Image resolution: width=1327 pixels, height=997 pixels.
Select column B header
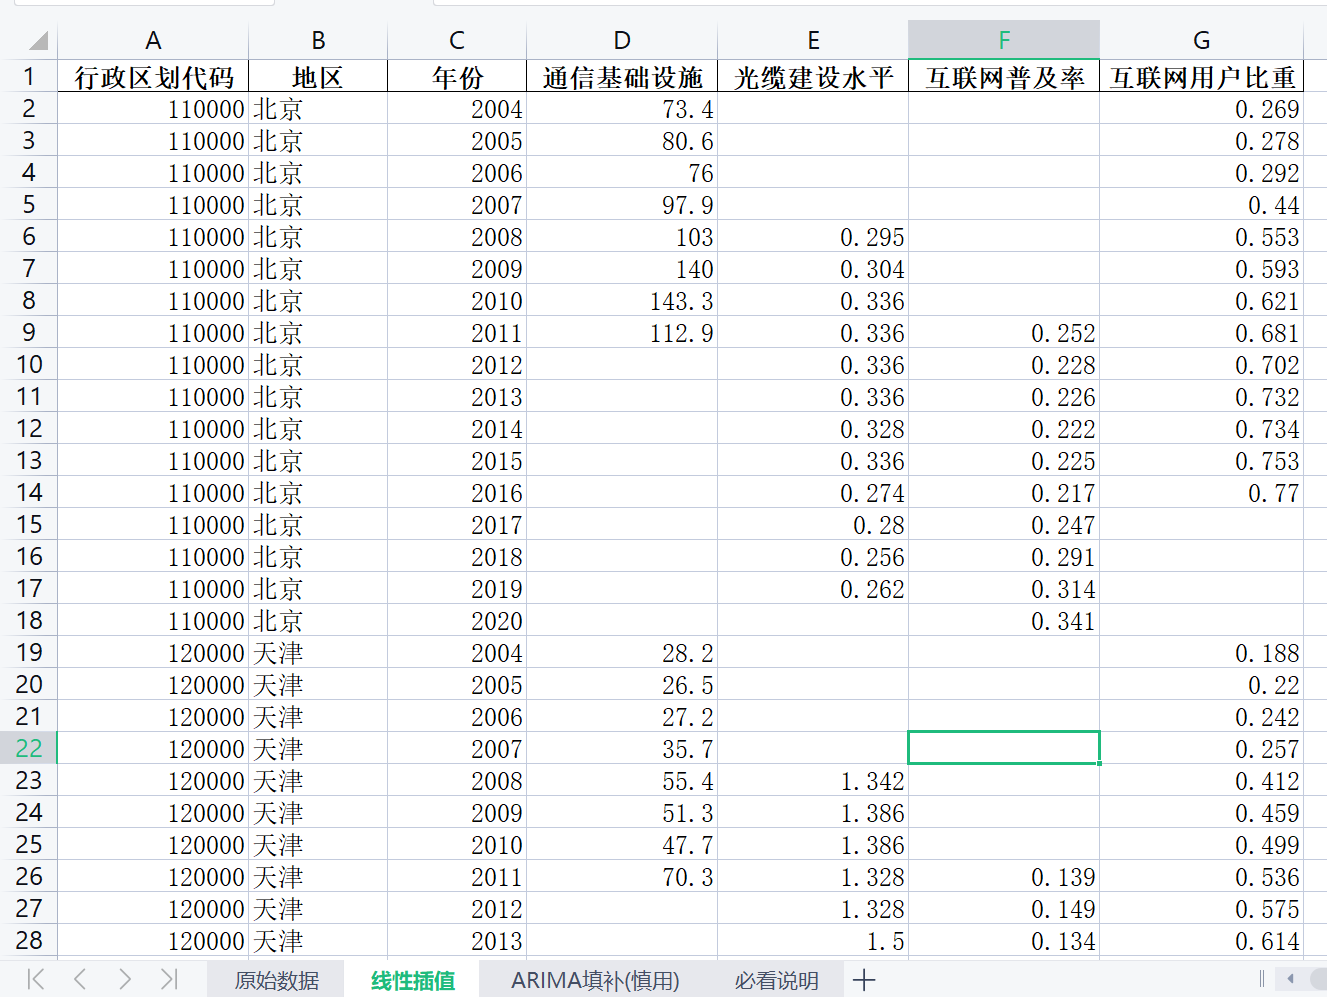click(318, 40)
